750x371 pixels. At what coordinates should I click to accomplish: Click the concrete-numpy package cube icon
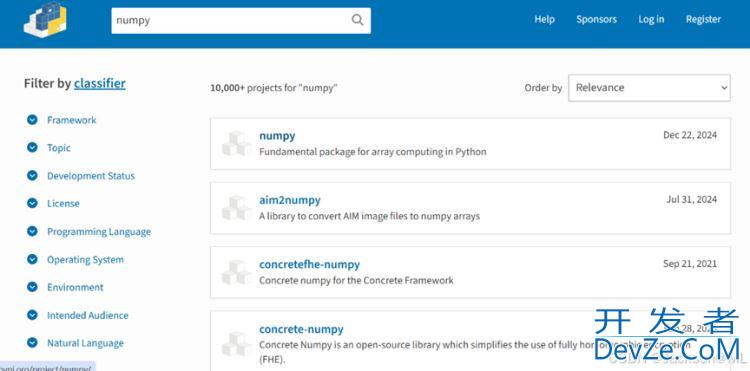click(237, 343)
